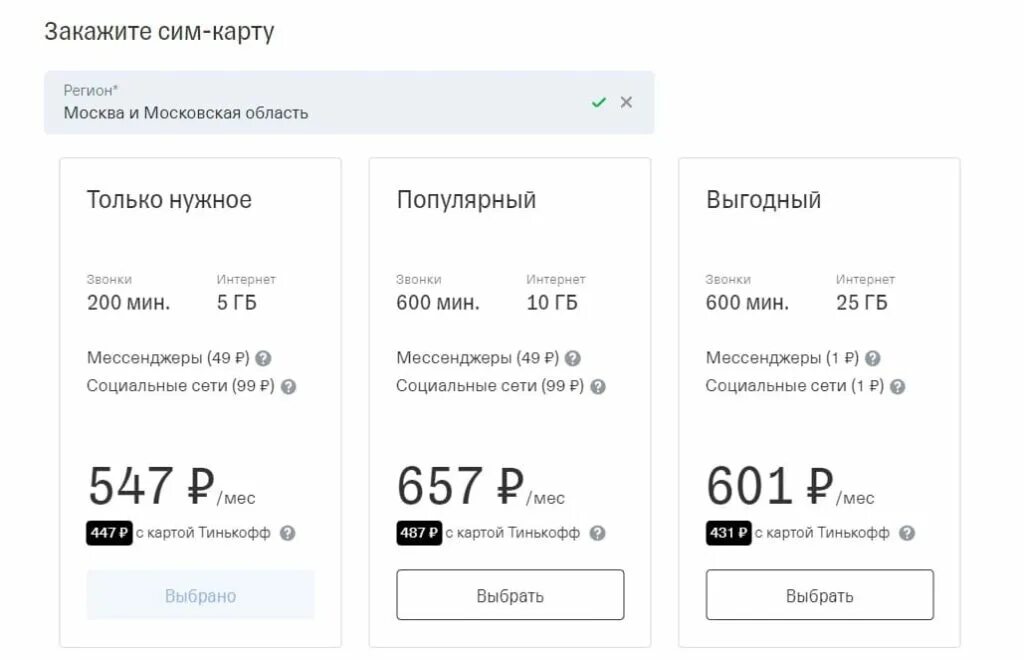This screenshot has height=660, width=1024.
Task: Open the help icon next to Социальные сети in Популярный
Action: point(598,386)
